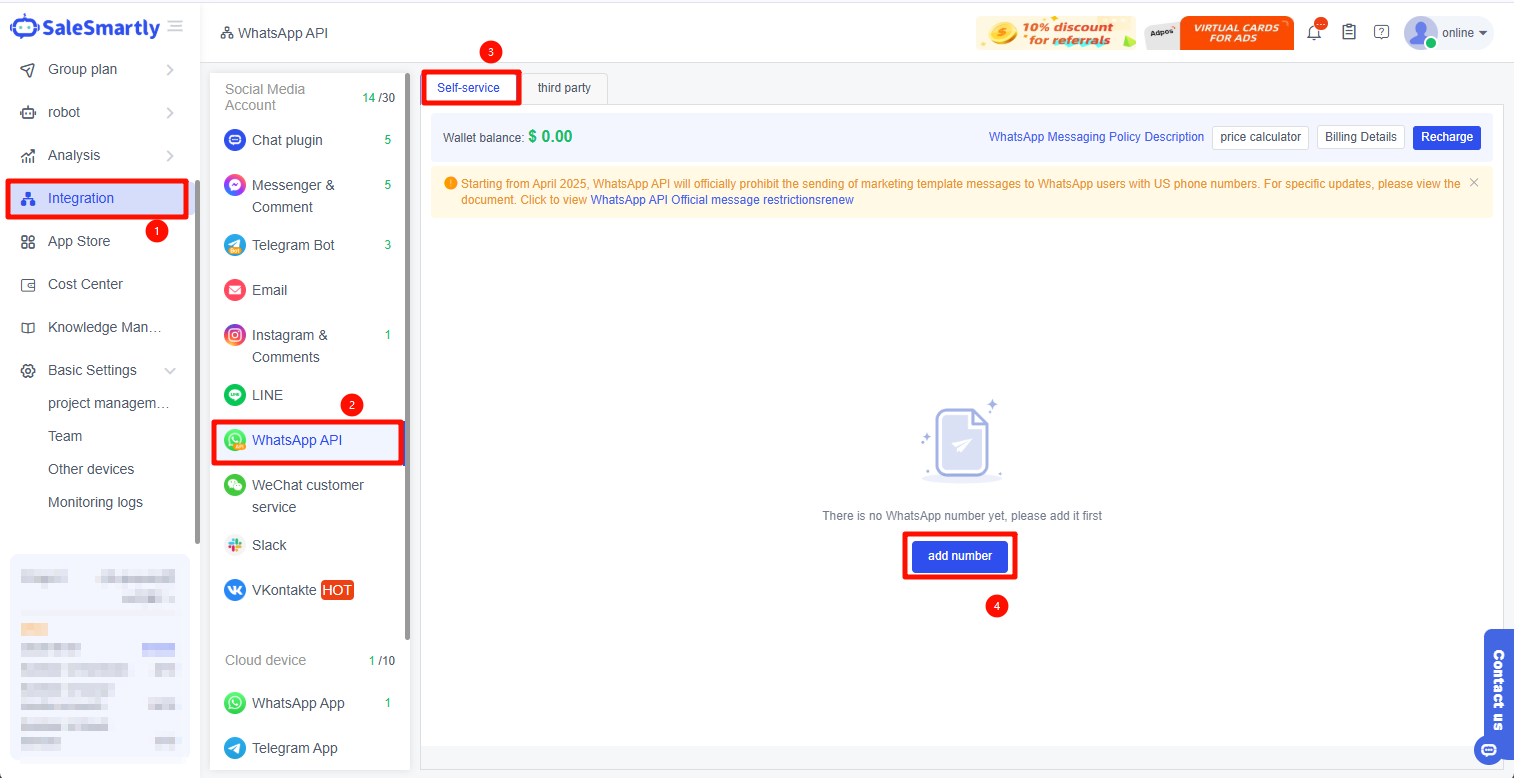This screenshot has height=778, width=1514.
Task: Click the WeChat customer service icon
Action: tap(235, 485)
